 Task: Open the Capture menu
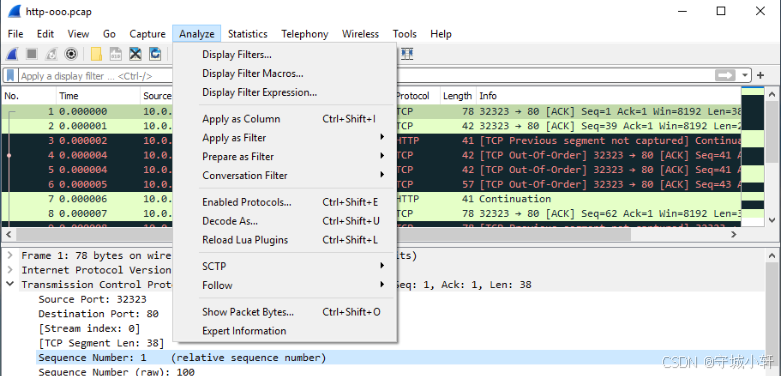pos(147,34)
